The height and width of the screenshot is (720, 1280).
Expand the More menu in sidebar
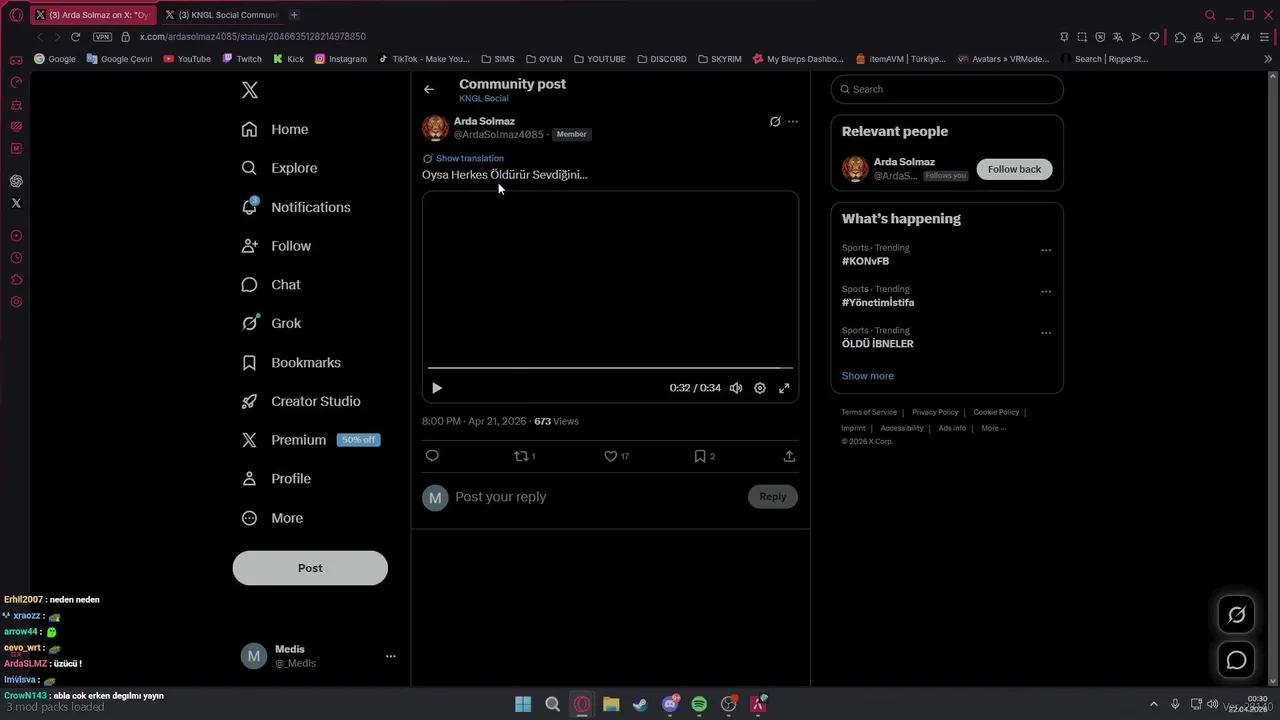click(x=272, y=518)
